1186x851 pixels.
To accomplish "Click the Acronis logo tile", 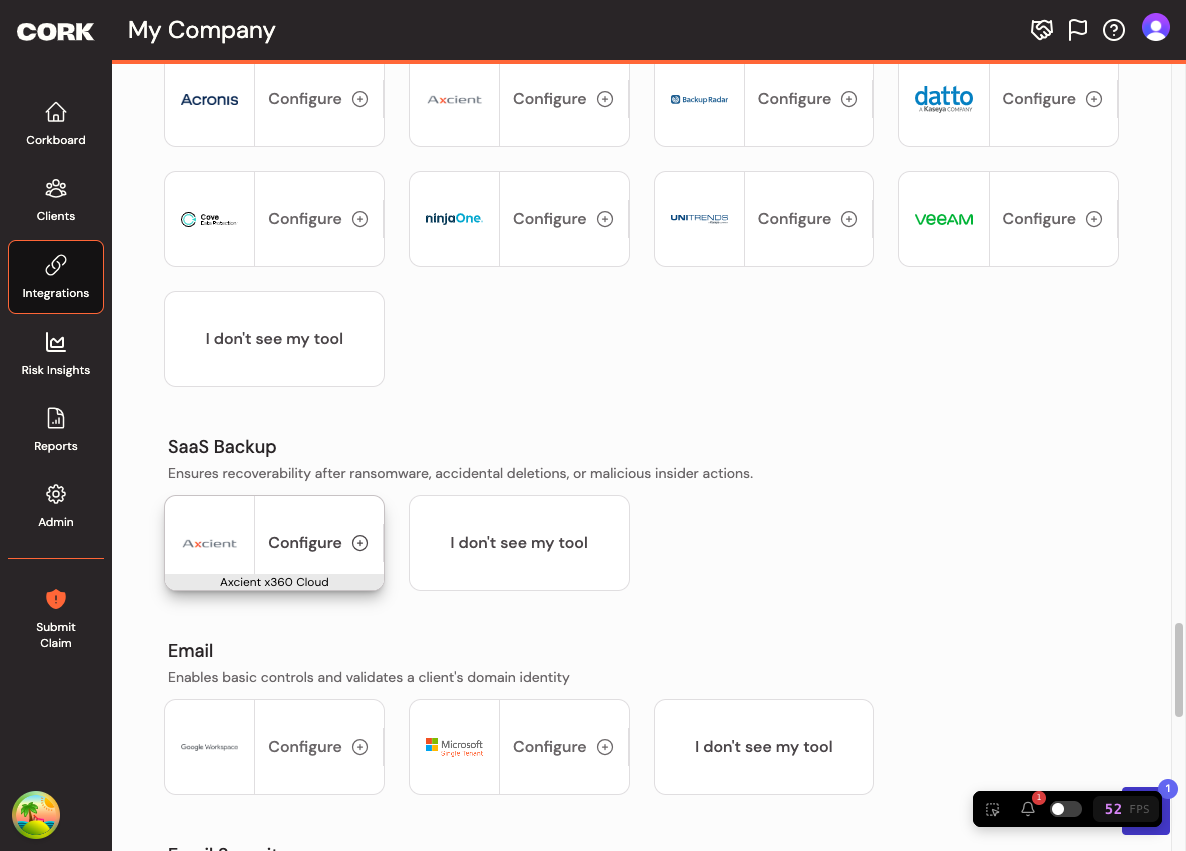I will coord(210,100).
